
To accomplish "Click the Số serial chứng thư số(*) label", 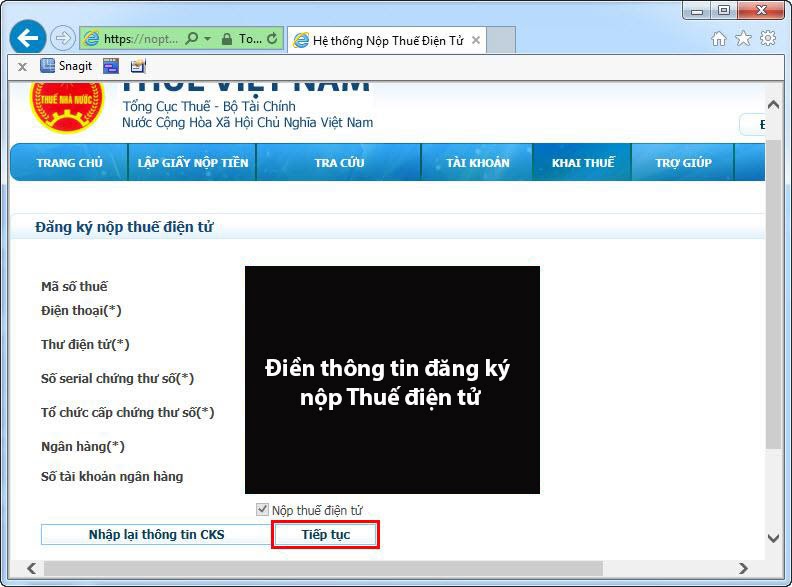I will click(118, 378).
